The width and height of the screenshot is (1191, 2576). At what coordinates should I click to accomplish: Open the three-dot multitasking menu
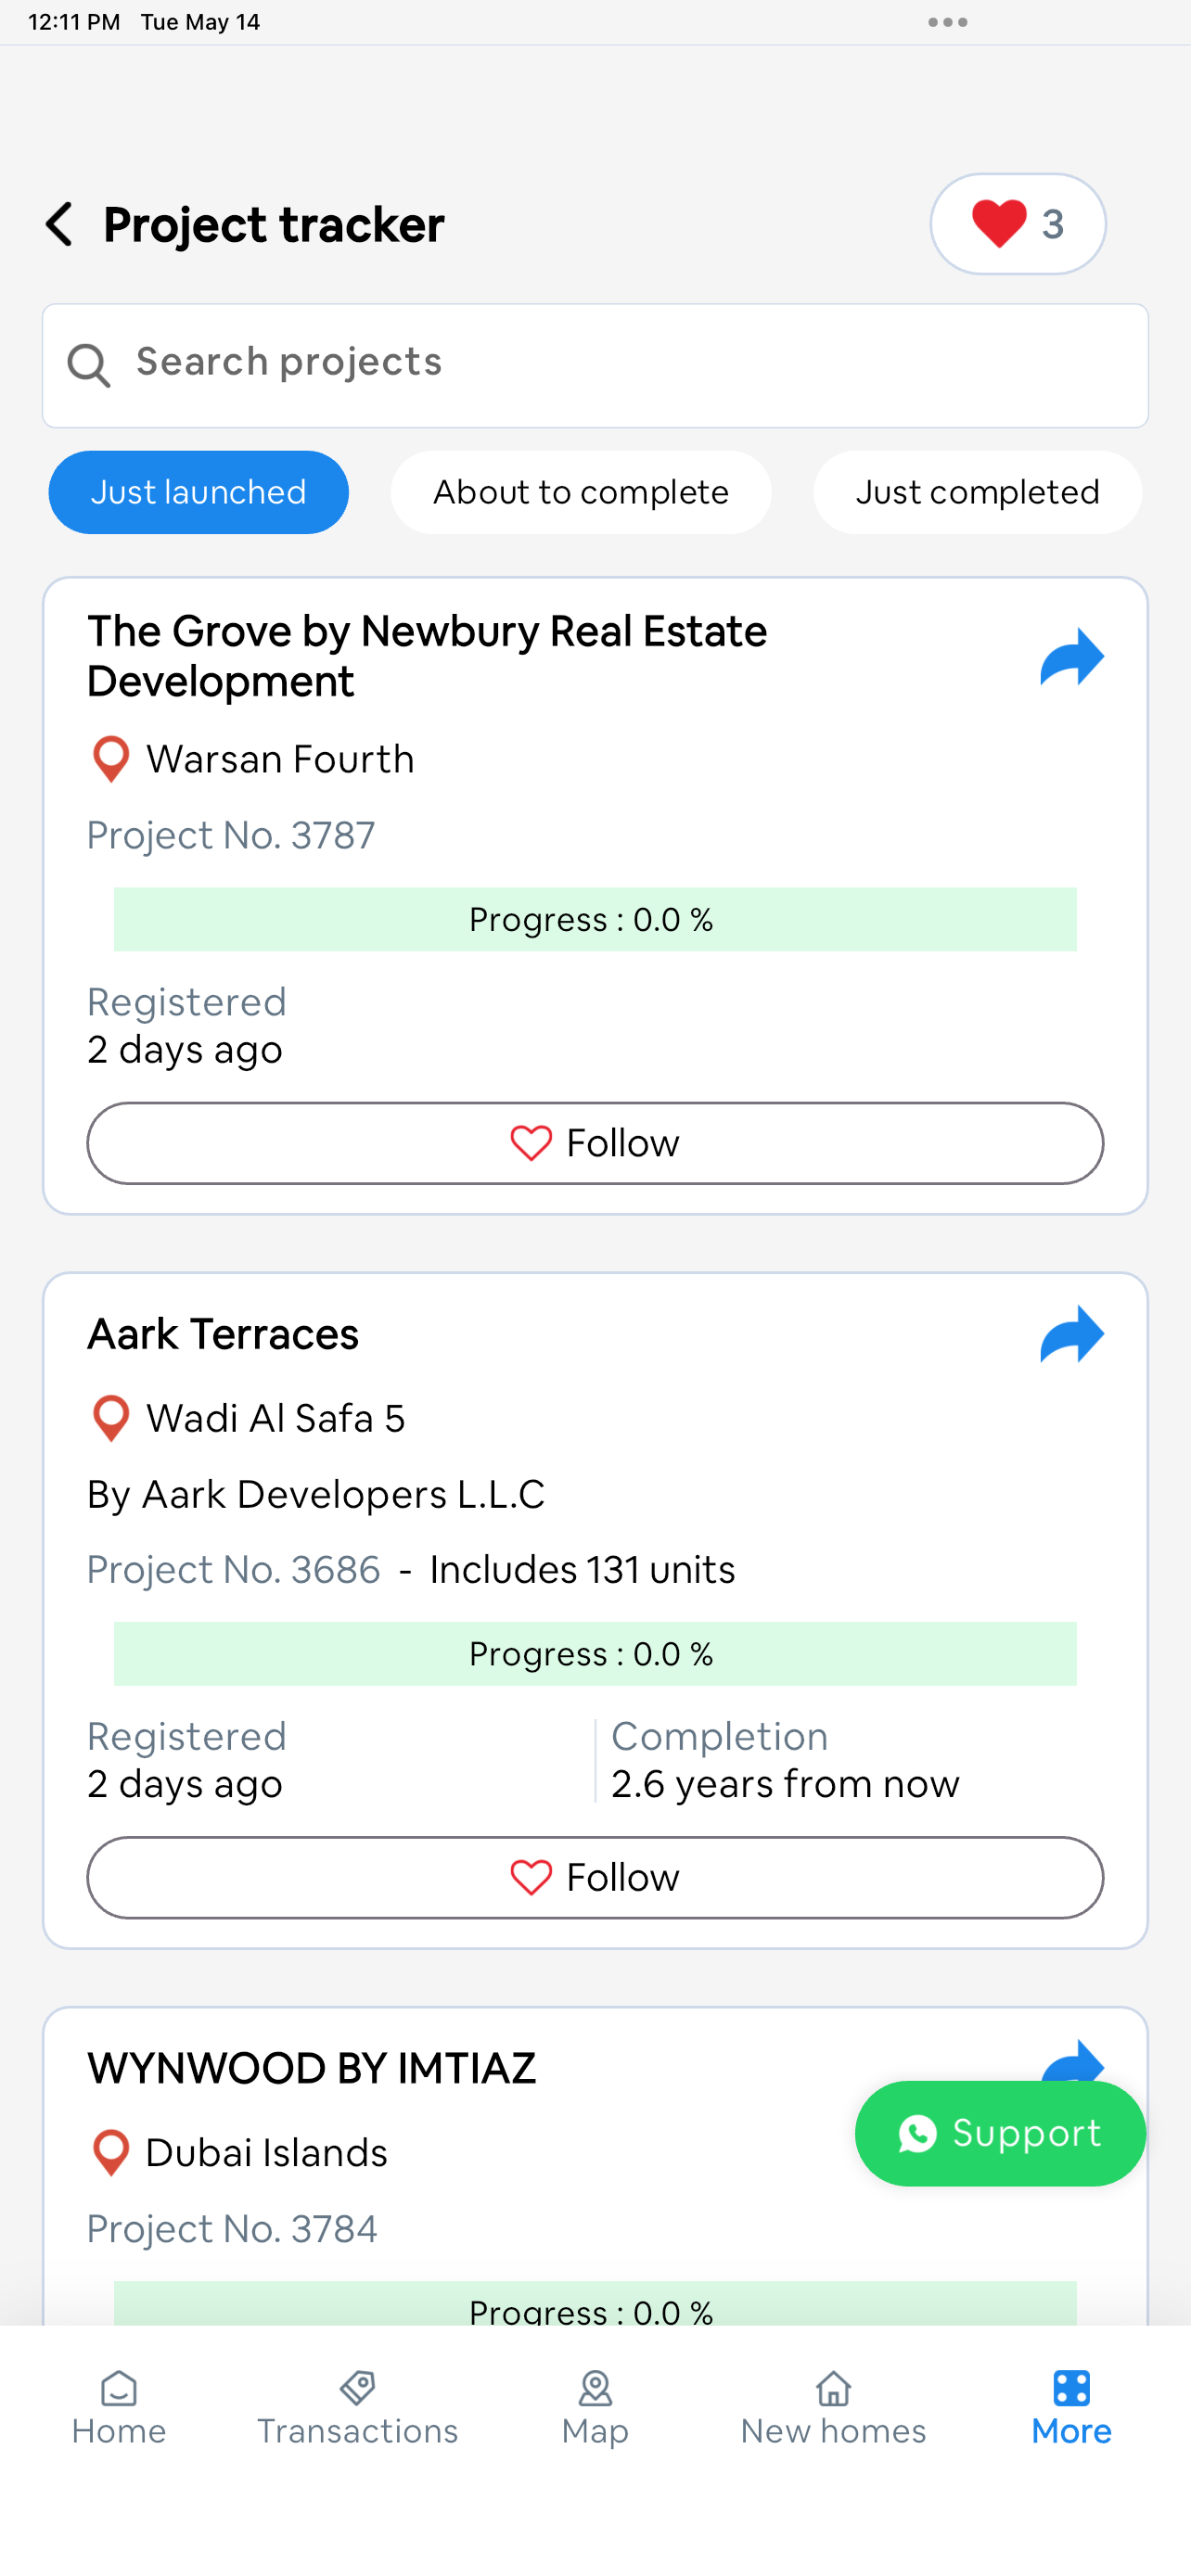coord(947,22)
